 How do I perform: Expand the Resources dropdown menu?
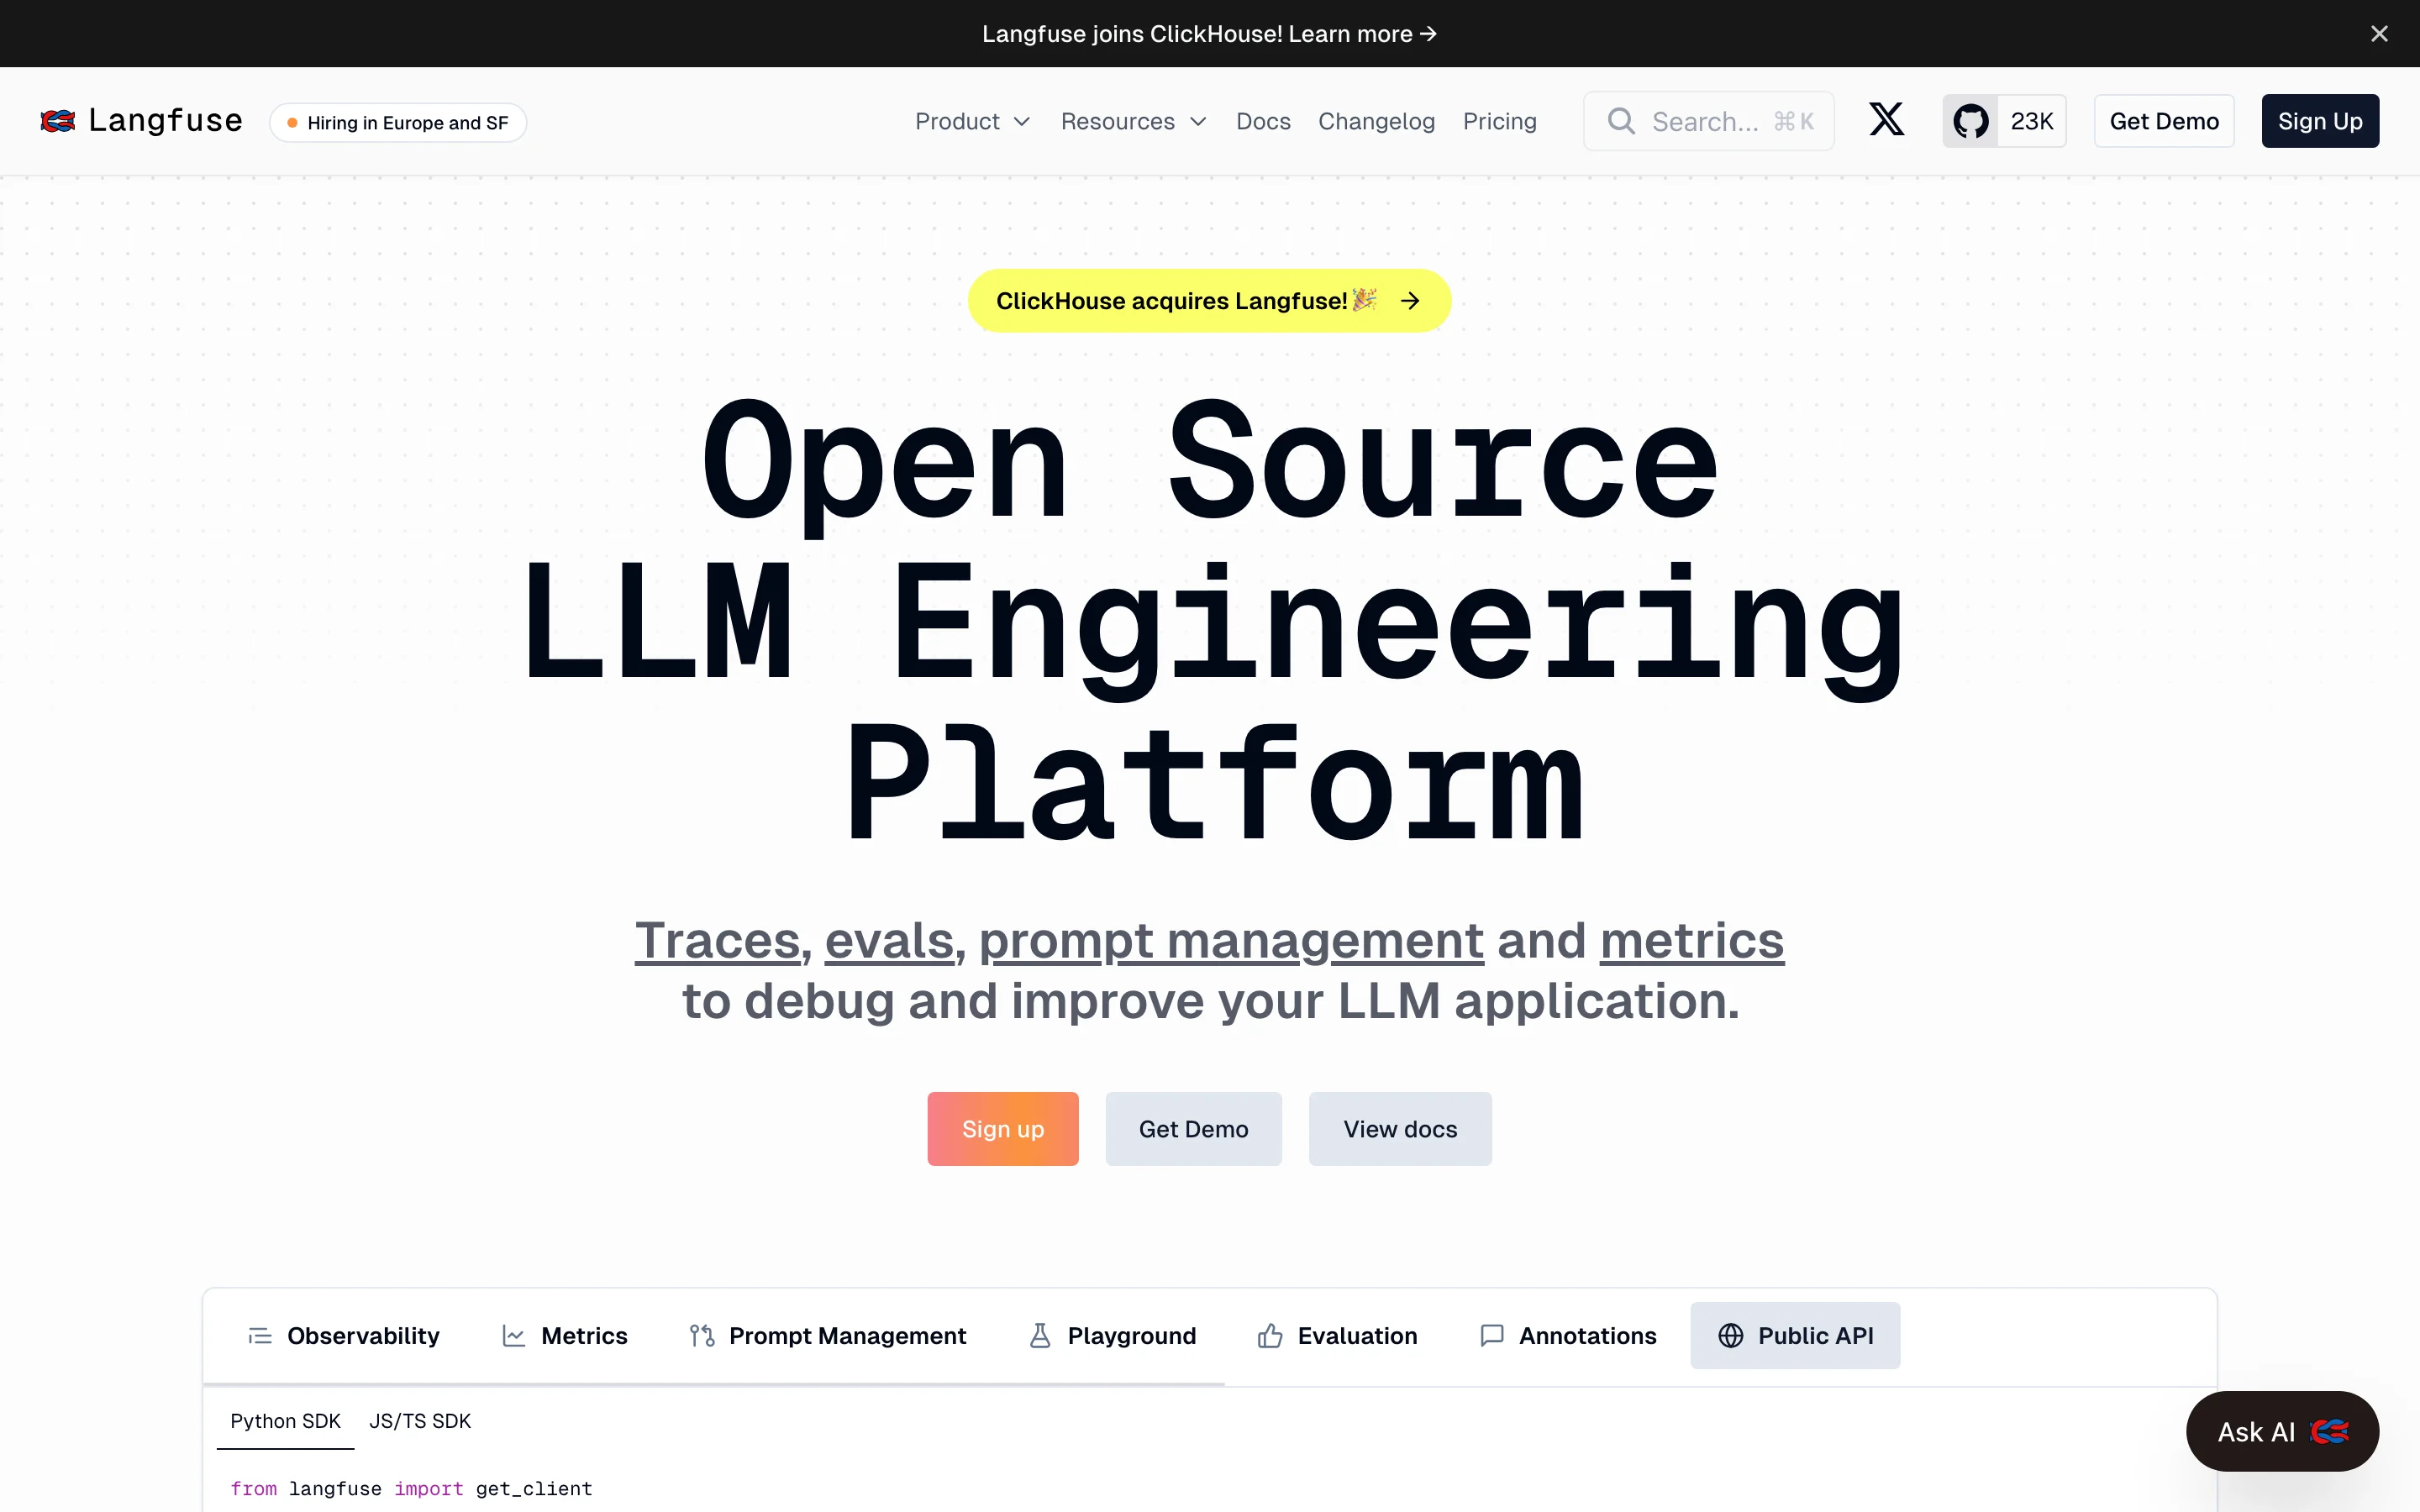[x=1133, y=121]
